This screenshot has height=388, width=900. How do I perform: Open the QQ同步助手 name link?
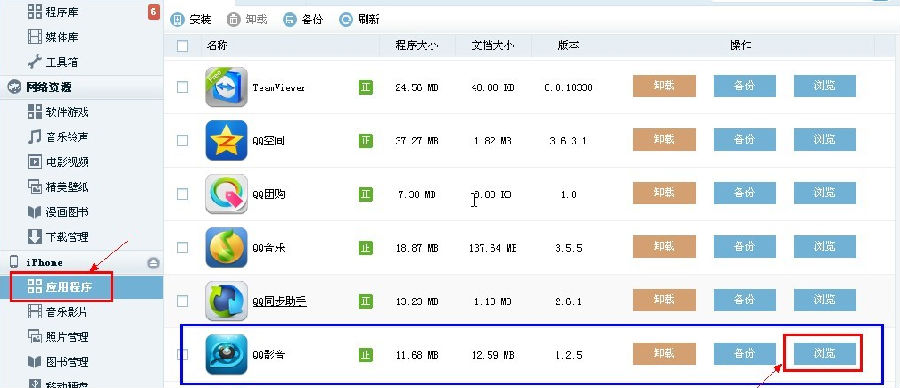[279, 301]
